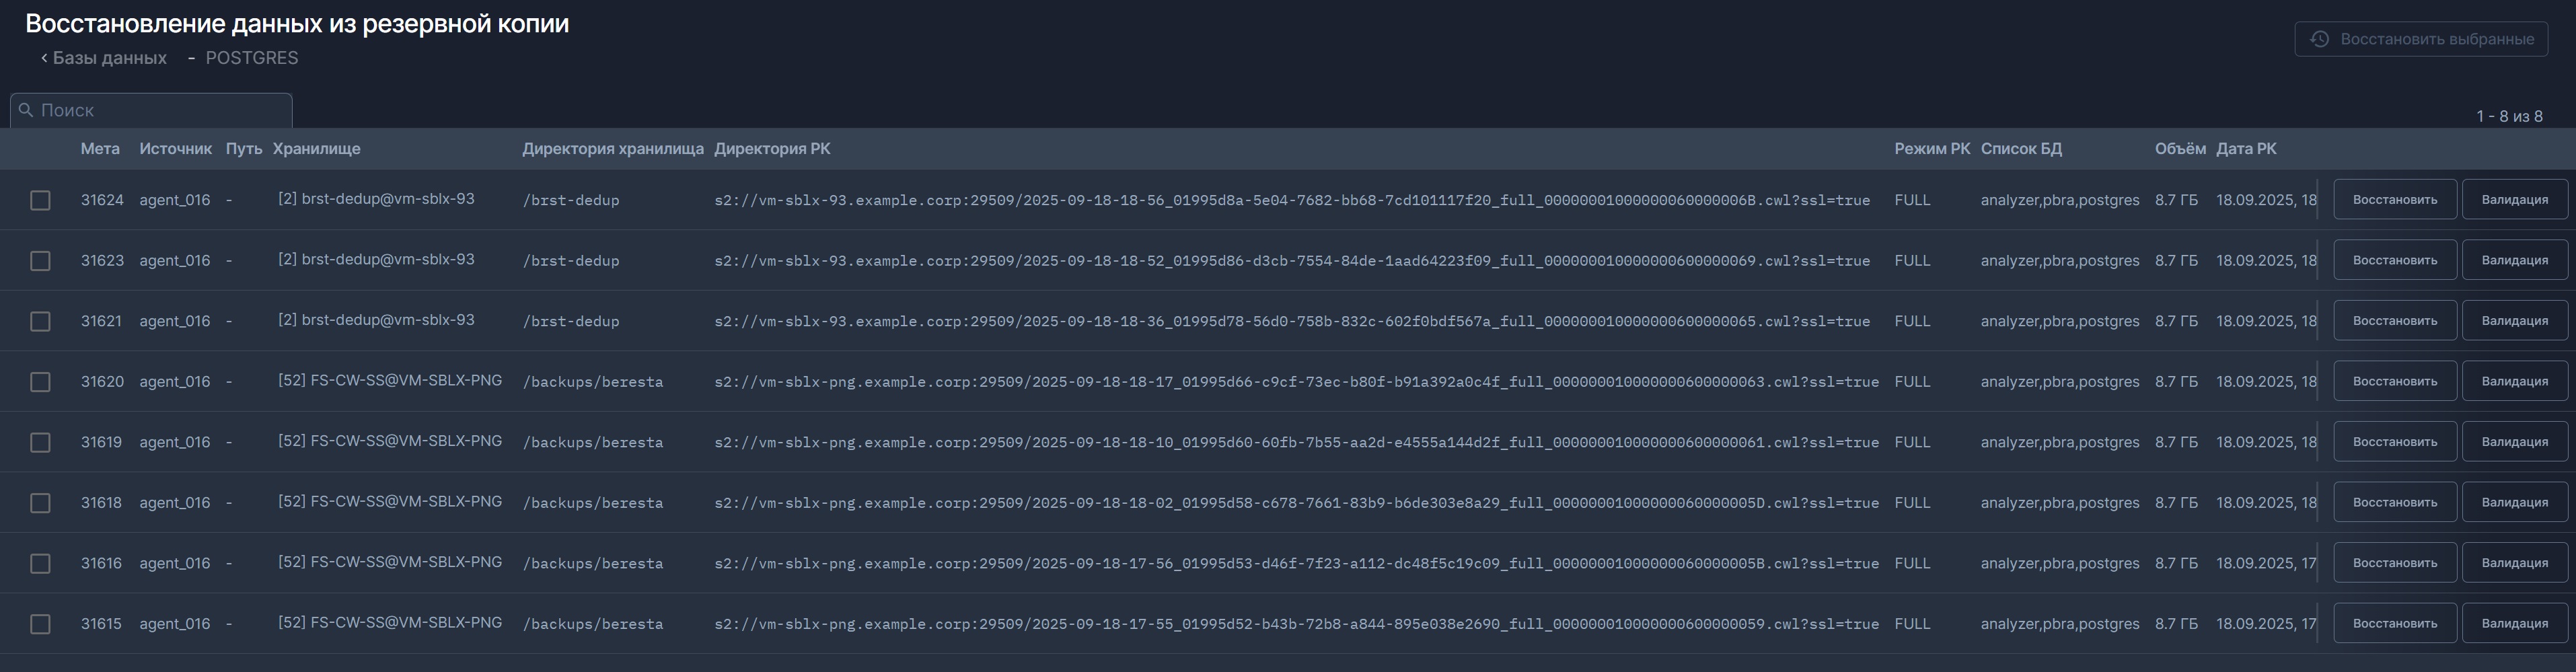Open the Базы данных breadcrumb link

(110, 57)
